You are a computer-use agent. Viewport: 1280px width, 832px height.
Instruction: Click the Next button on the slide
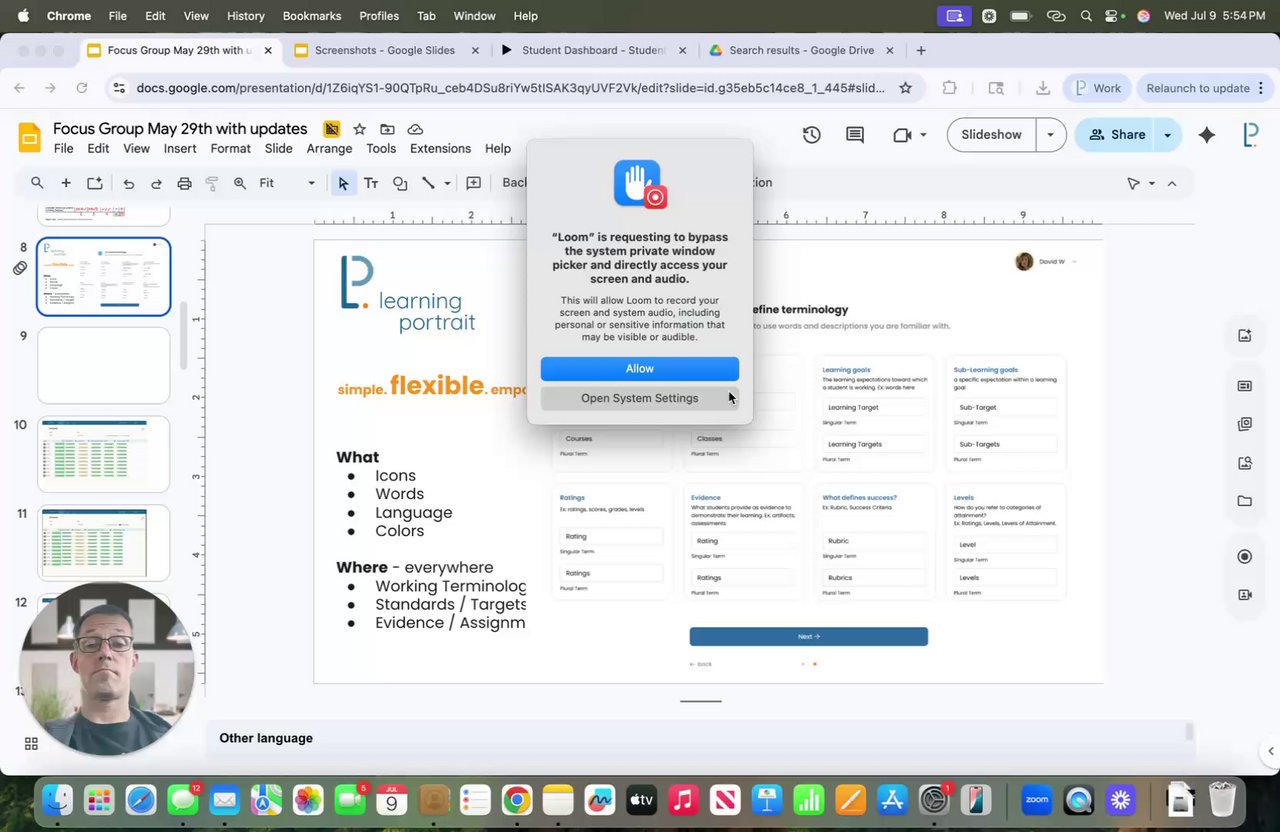809,636
